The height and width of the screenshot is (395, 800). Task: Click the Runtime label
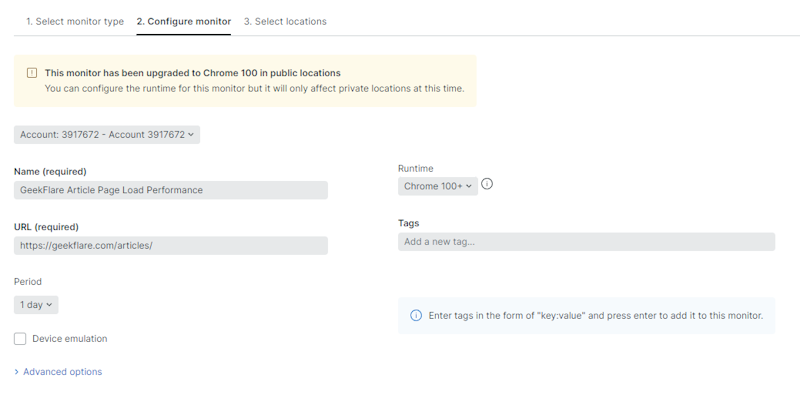coord(415,168)
